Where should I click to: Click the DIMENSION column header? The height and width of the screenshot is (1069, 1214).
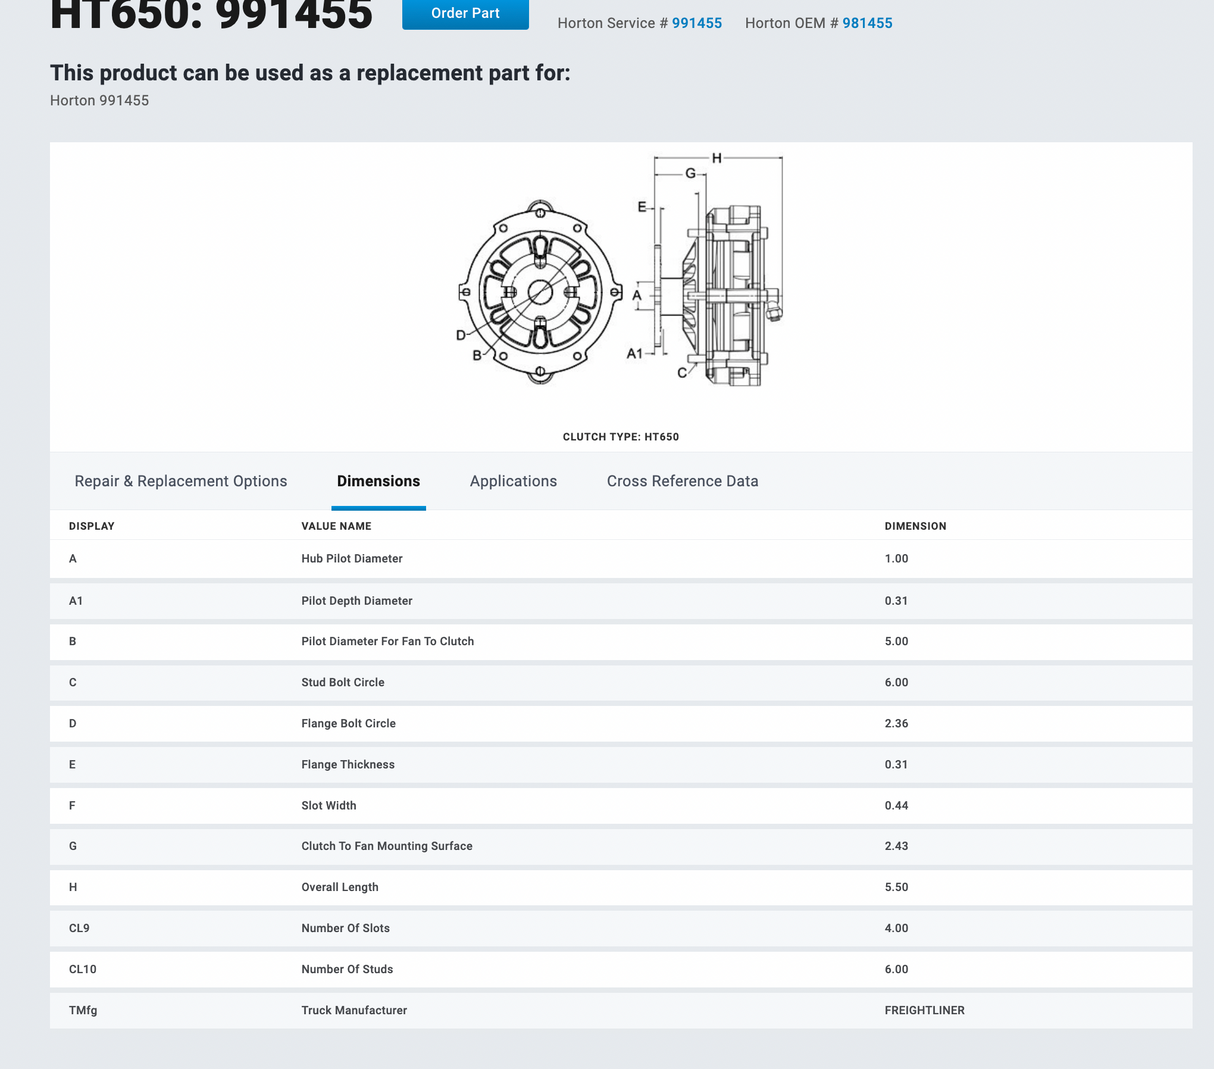coord(915,526)
